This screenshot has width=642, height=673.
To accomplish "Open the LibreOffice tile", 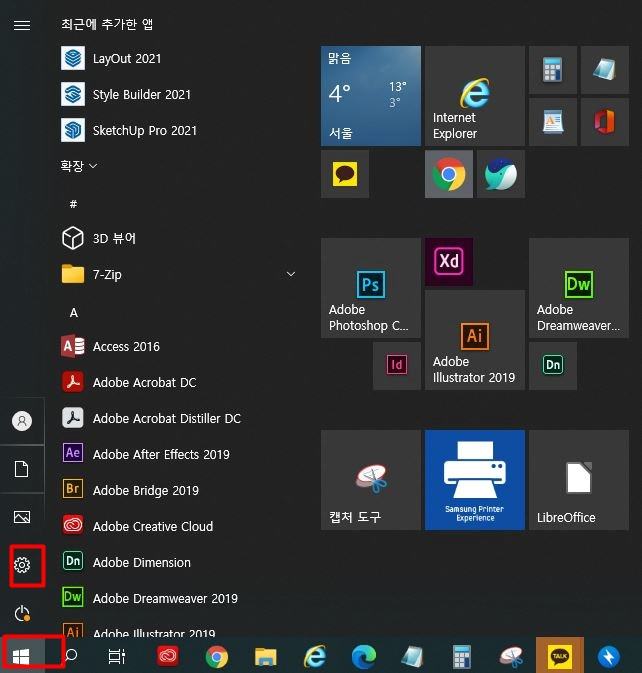I will (x=579, y=480).
